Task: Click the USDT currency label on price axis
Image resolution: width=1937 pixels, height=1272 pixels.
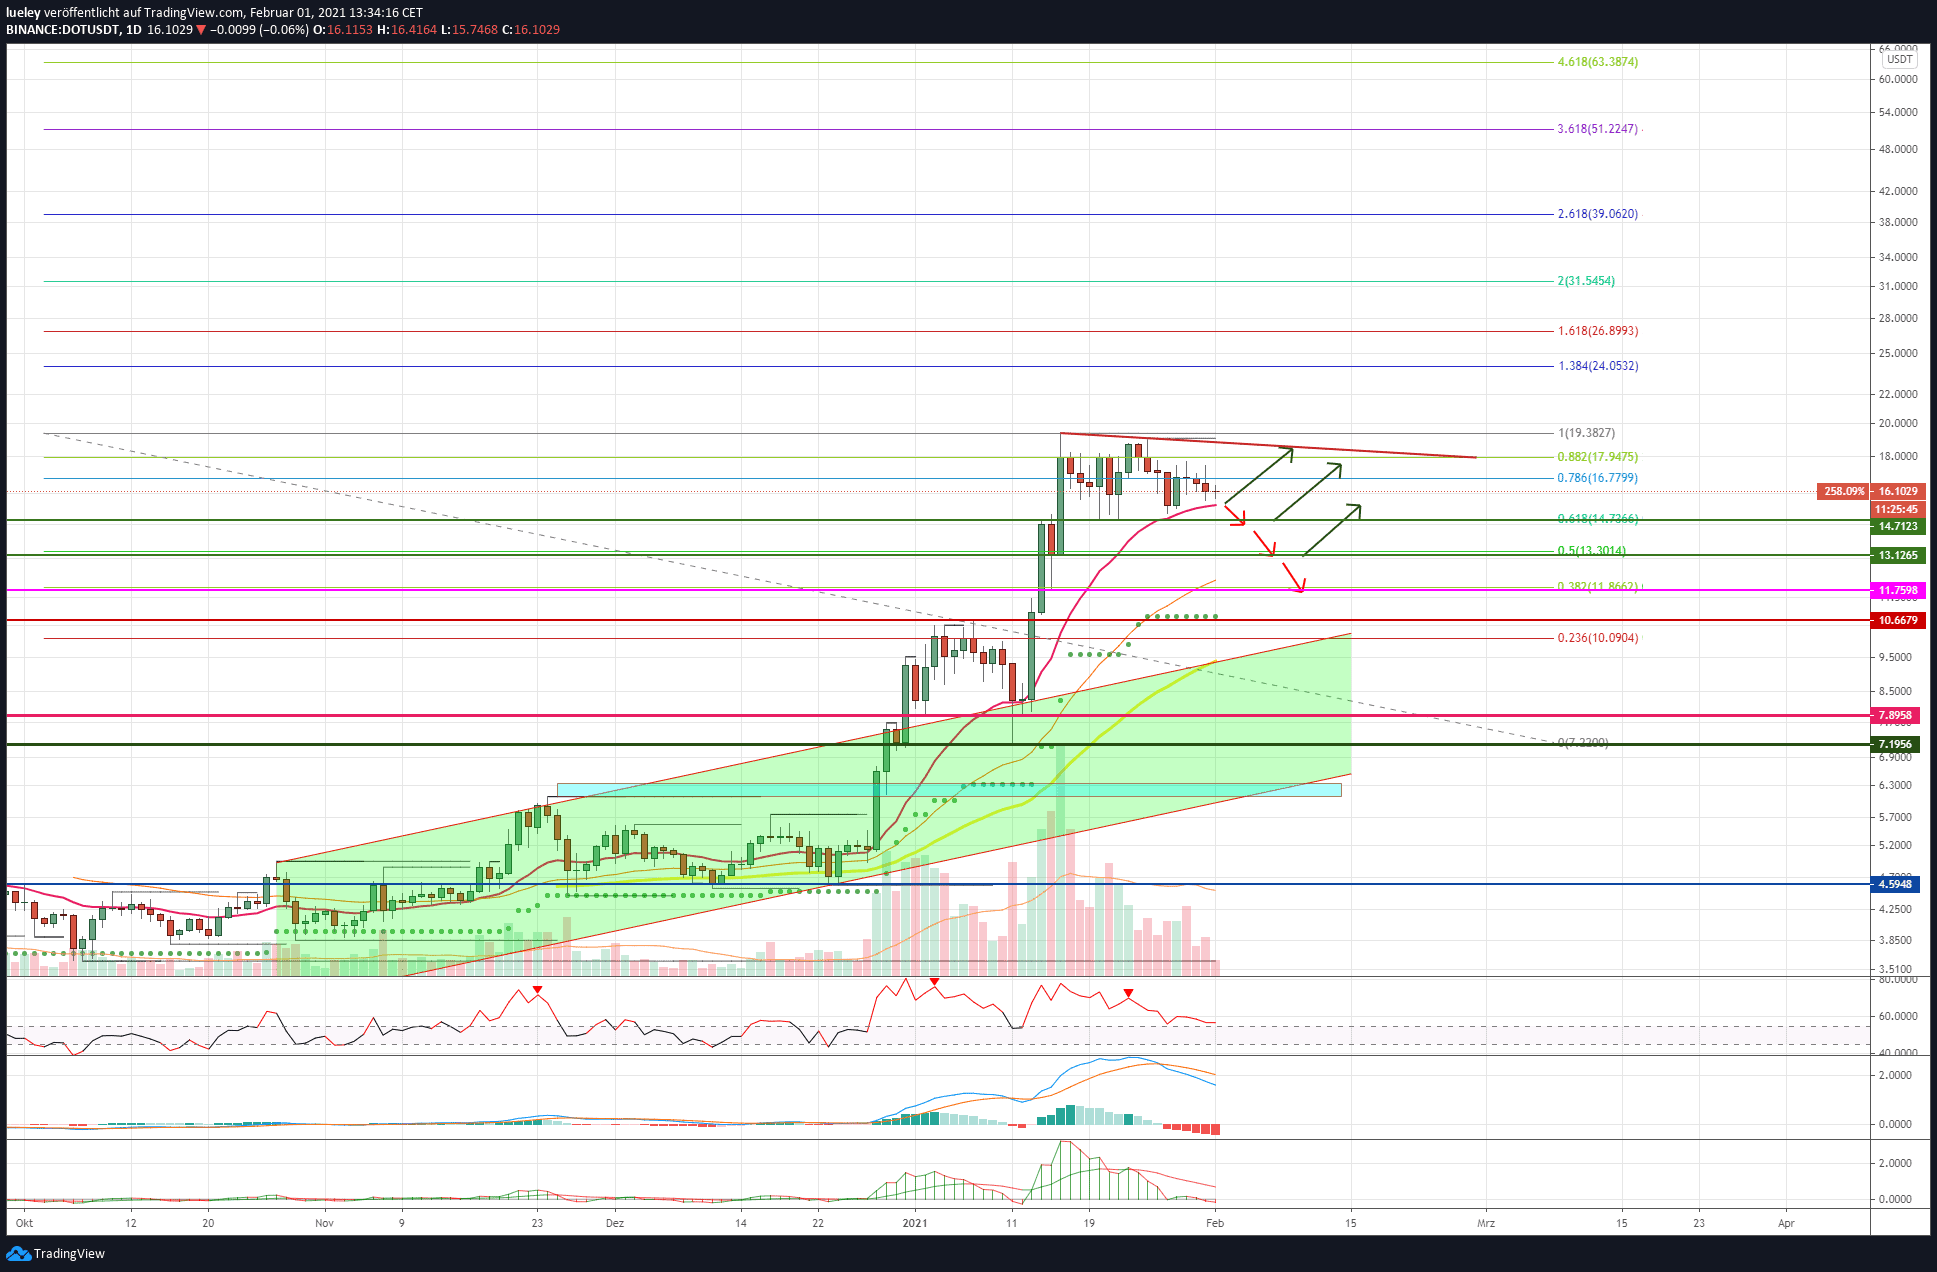Action: 1899,59
